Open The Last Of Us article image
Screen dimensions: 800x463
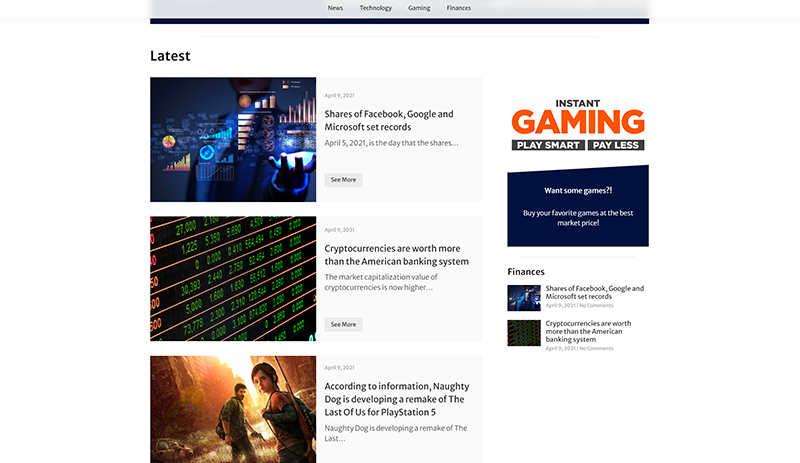pyautogui.click(x=233, y=409)
